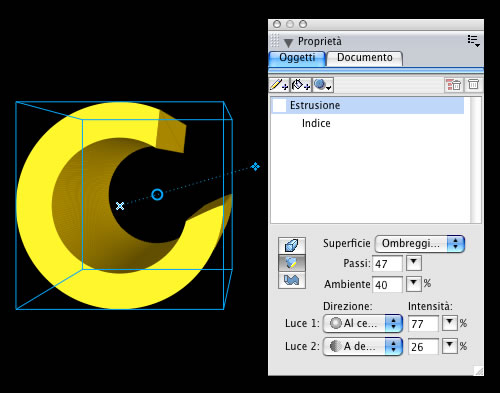Open the Superficie dropdown

click(419, 244)
